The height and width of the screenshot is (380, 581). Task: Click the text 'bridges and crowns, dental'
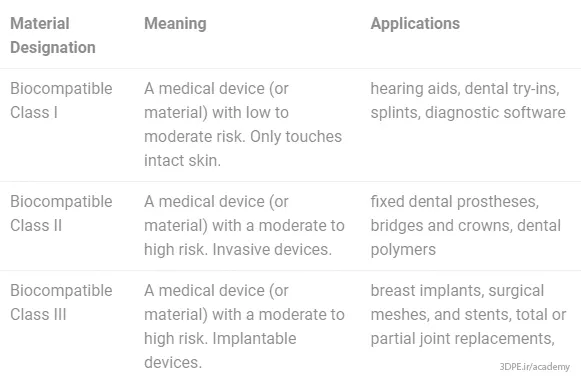[x=466, y=226]
